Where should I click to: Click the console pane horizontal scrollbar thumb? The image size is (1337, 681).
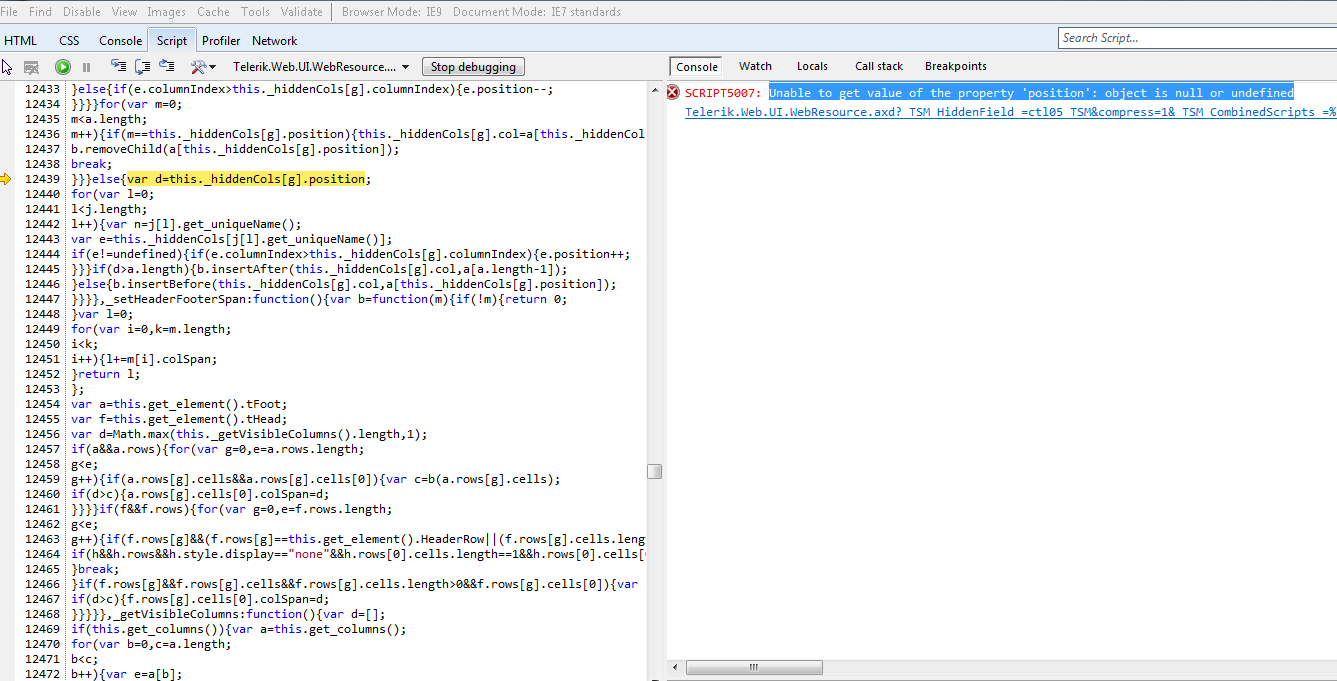pyautogui.click(x=753, y=667)
